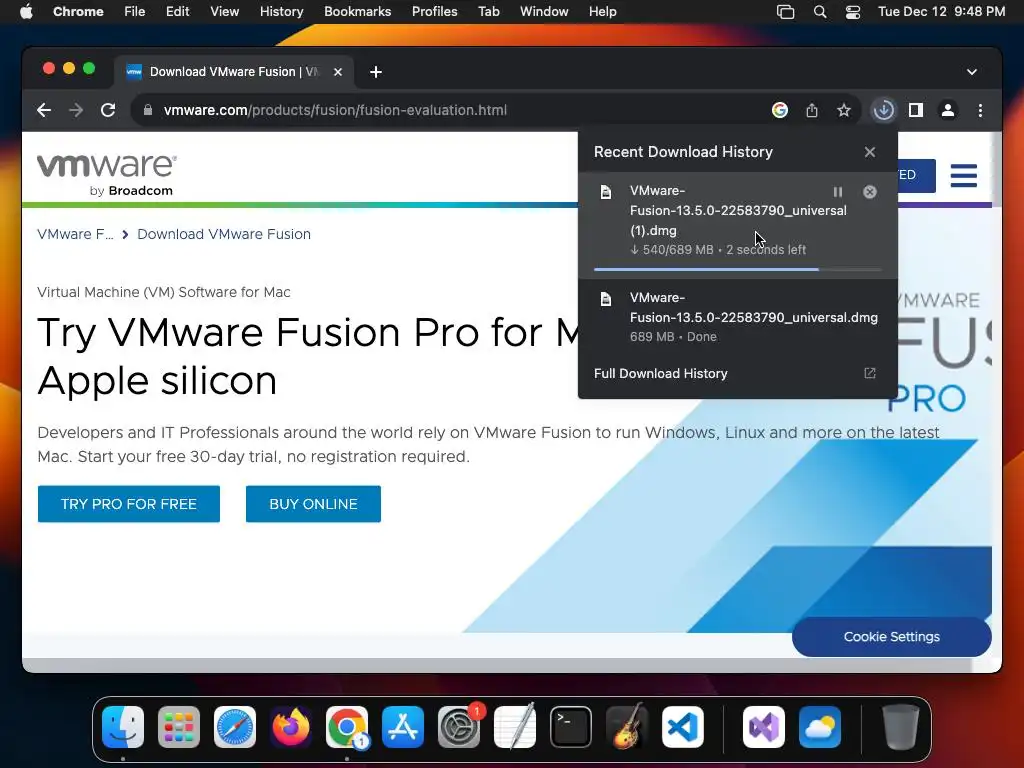This screenshot has width=1024, height=768.
Task: Open the App Store from the Dock
Action: (403, 727)
